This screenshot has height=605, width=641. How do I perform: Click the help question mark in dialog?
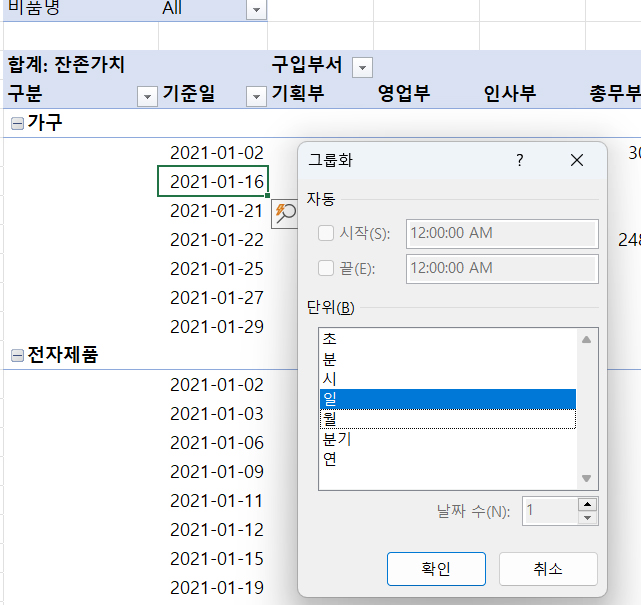519,160
